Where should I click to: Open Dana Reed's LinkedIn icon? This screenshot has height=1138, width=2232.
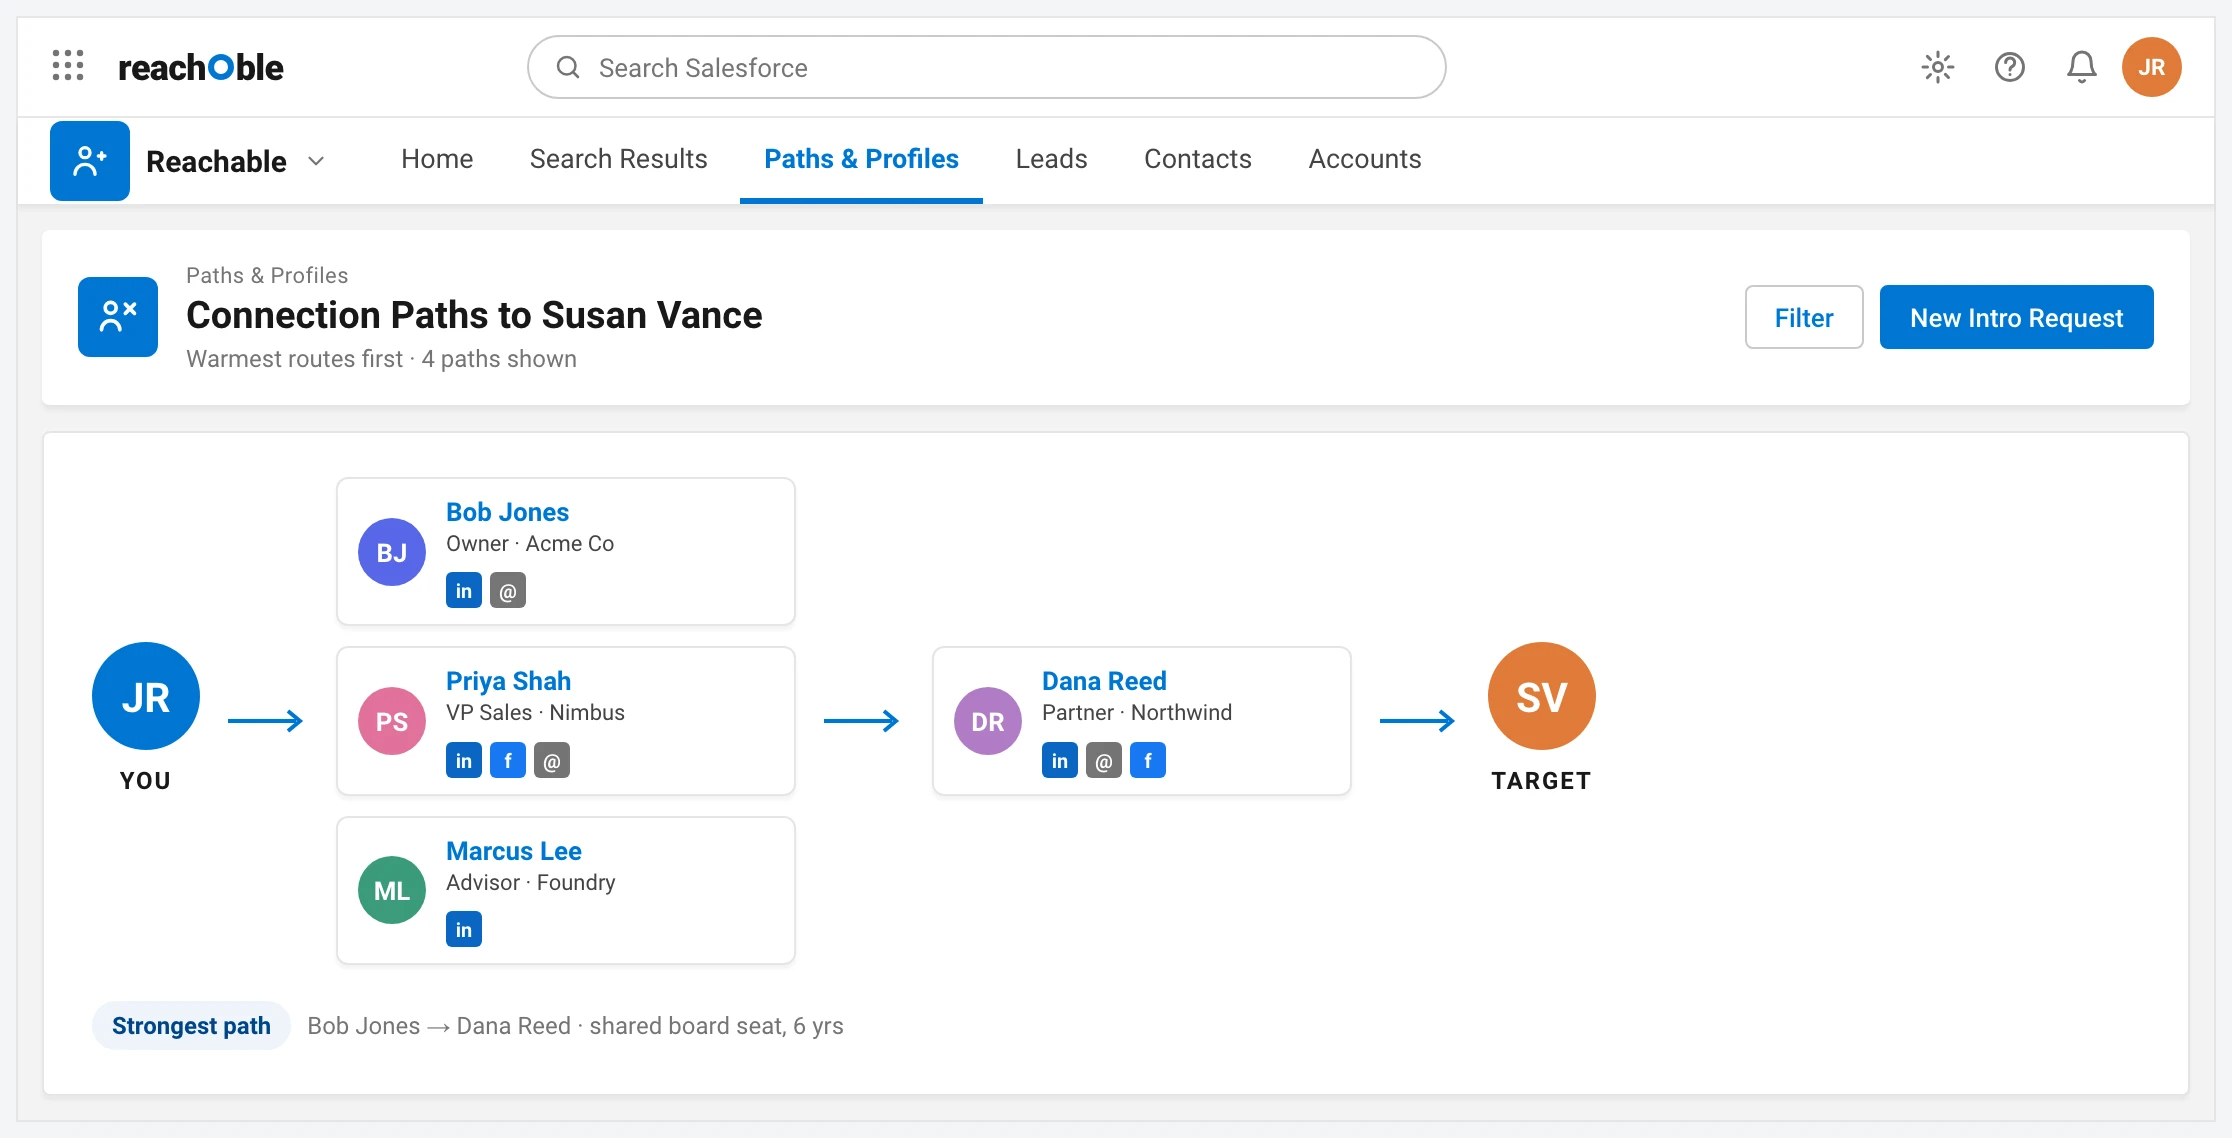(1060, 761)
